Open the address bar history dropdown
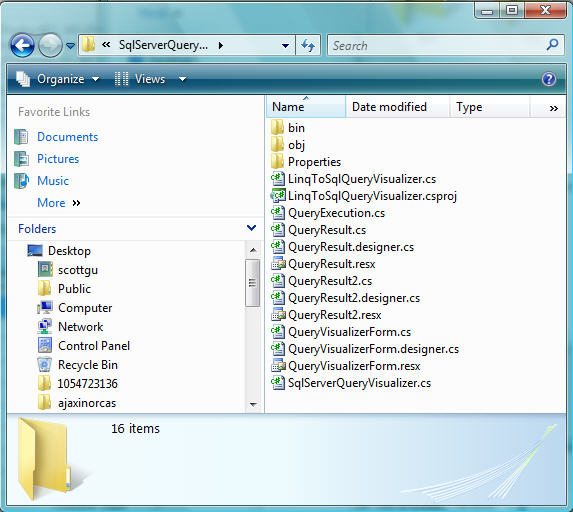Image resolution: width=573 pixels, height=512 pixels. click(285, 46)
